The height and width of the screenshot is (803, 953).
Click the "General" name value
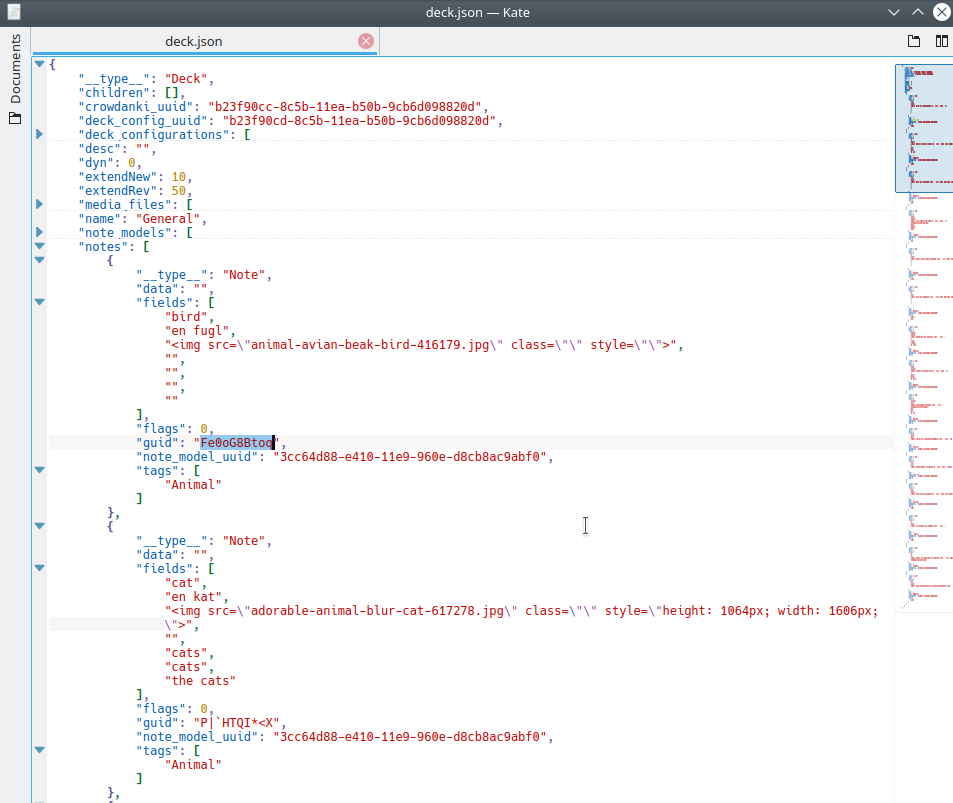(x=168, y=219)
